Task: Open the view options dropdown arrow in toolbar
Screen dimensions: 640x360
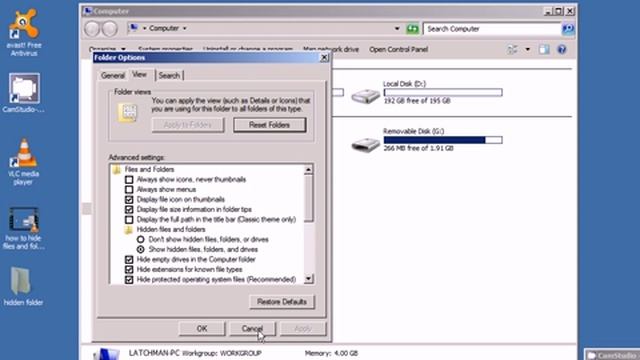Action: [x=528, y=50]
